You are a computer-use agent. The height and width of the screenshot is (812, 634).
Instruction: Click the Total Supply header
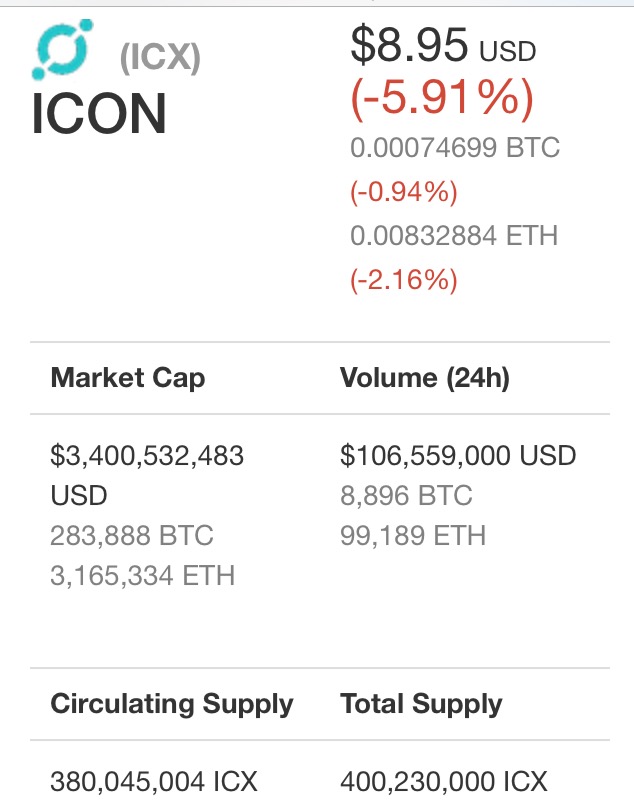421,705
